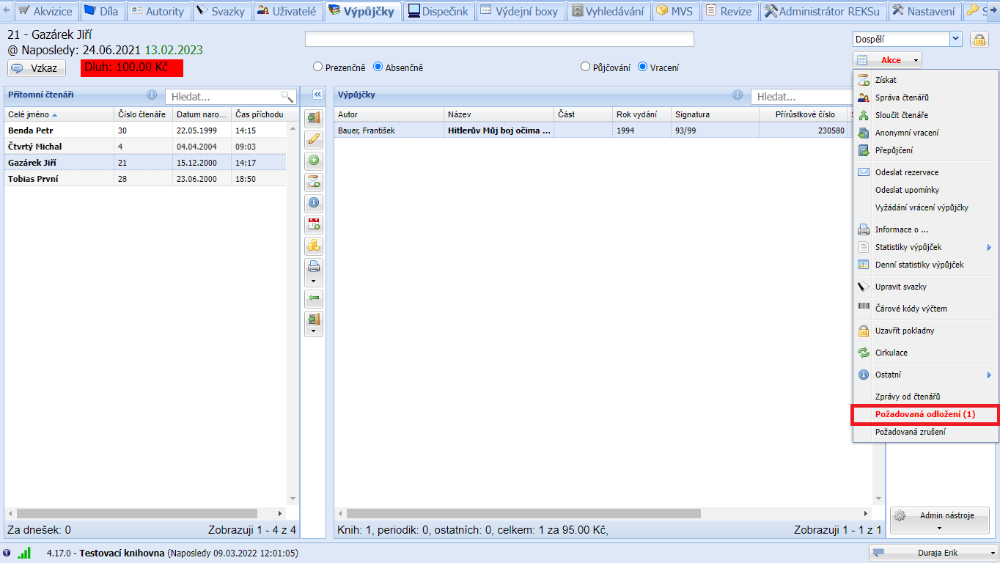Click the green plus add icon
This screenshot has height=563, width=1000.
313,160
